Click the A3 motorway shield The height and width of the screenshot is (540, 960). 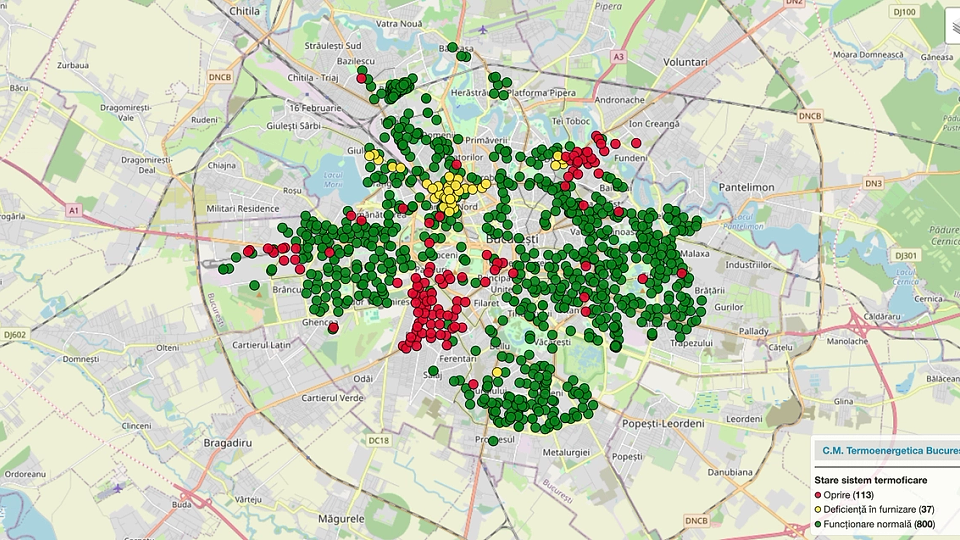[619, 57]
